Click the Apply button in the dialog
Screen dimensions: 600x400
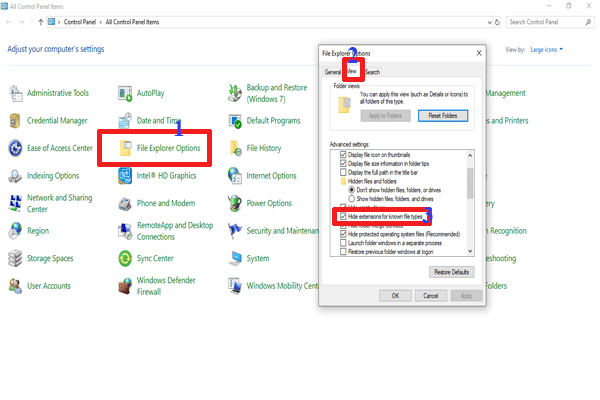(x=466, y=296)
